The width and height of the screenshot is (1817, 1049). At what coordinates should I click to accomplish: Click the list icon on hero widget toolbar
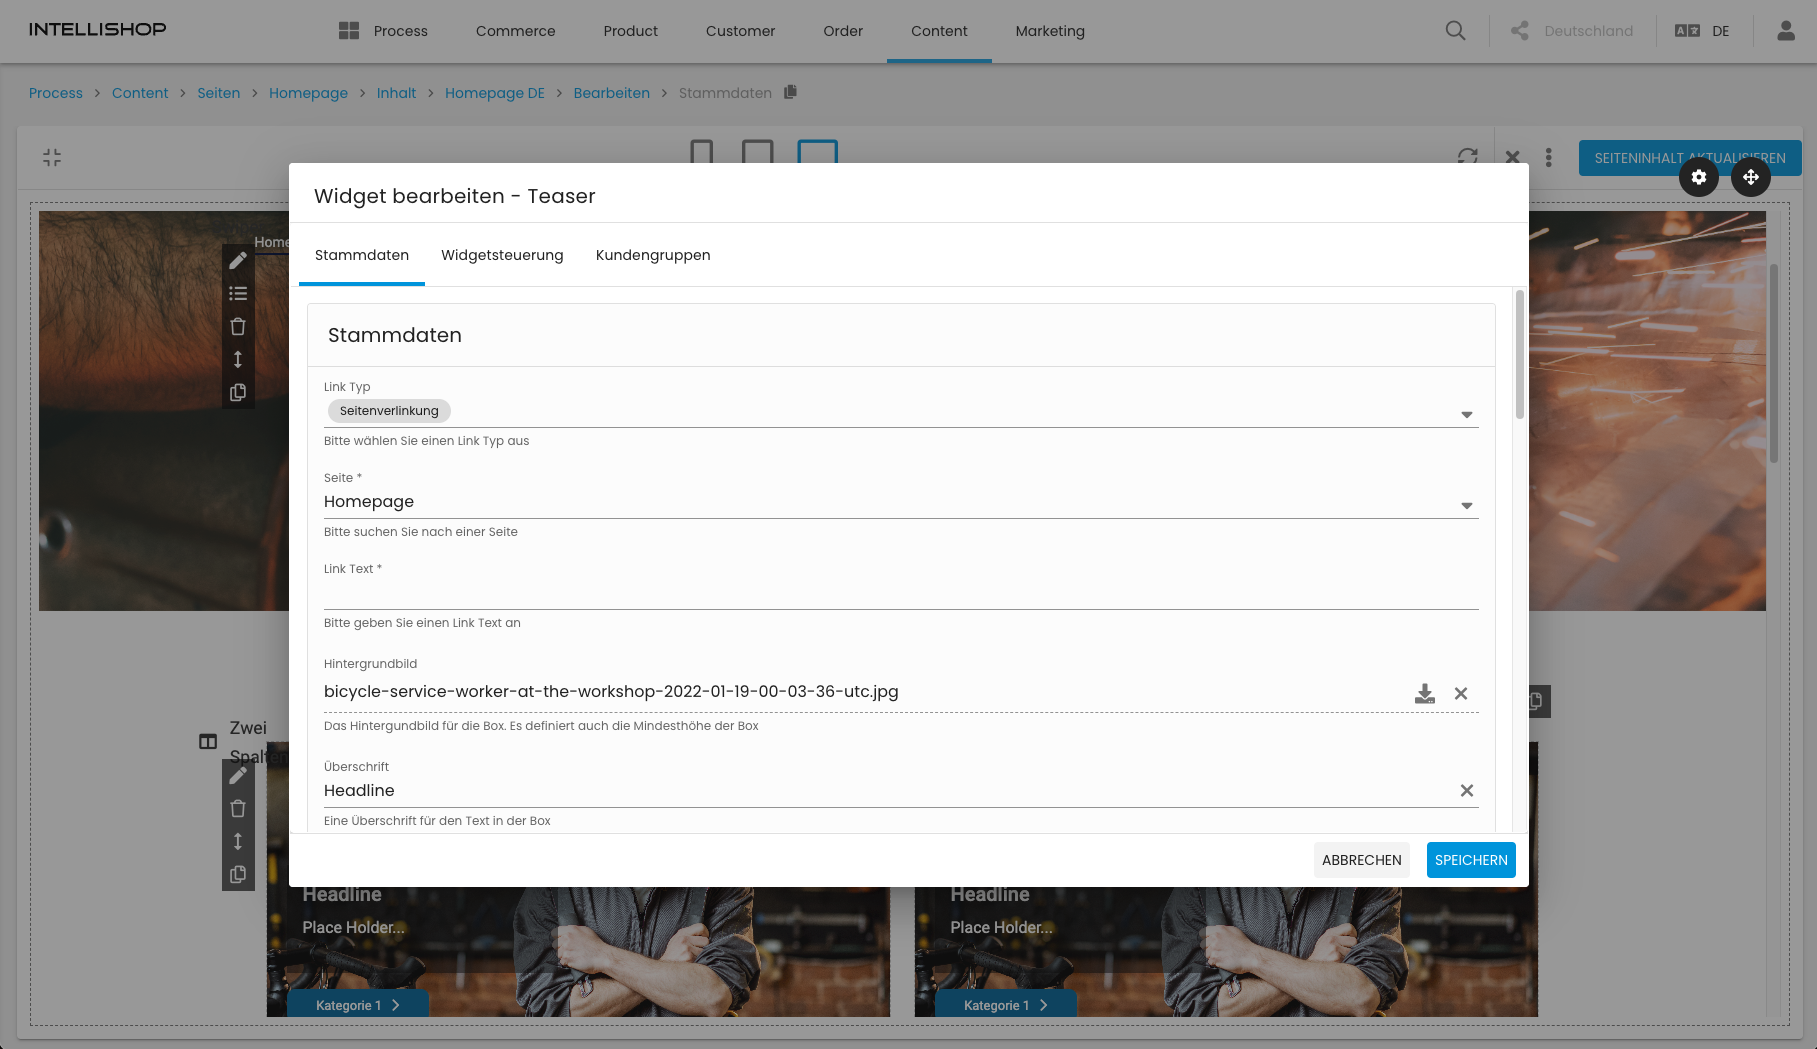tap(238, 293)
